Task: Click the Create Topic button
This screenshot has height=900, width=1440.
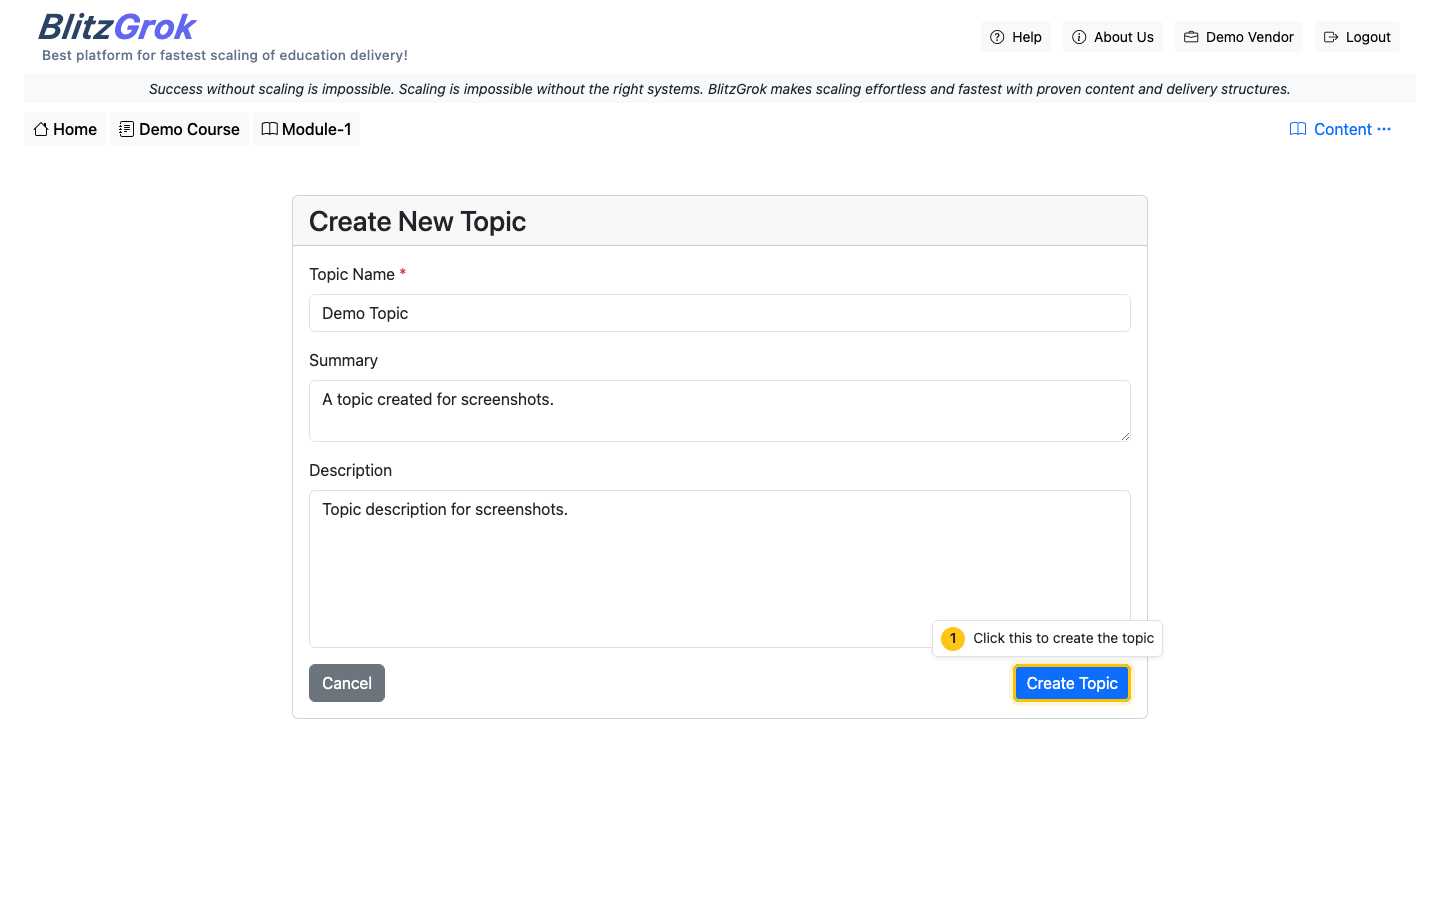Action: tap(1071, 683)
